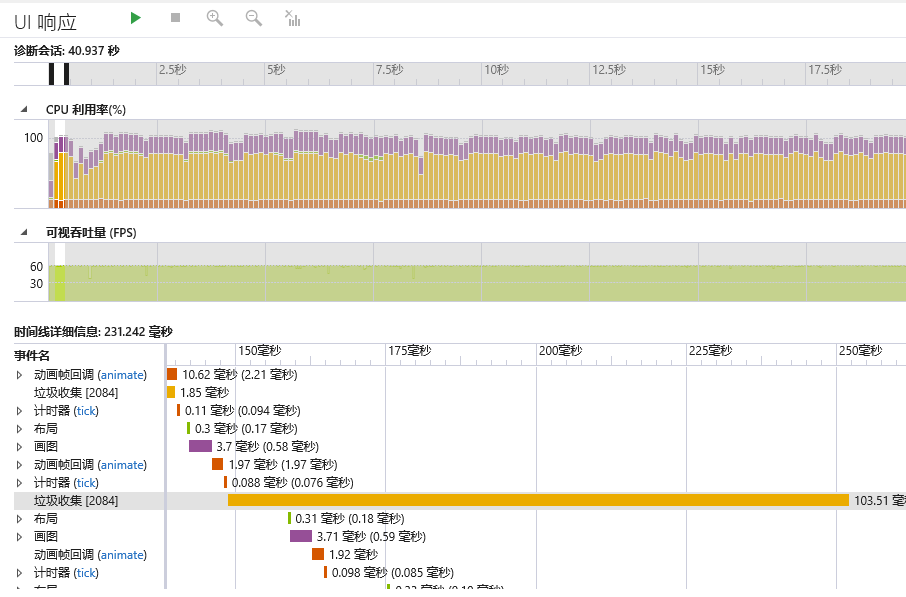Click the 0.3 毫秒 layout duration text
Screen dimensions: 906x597
[x=246, y=429]
